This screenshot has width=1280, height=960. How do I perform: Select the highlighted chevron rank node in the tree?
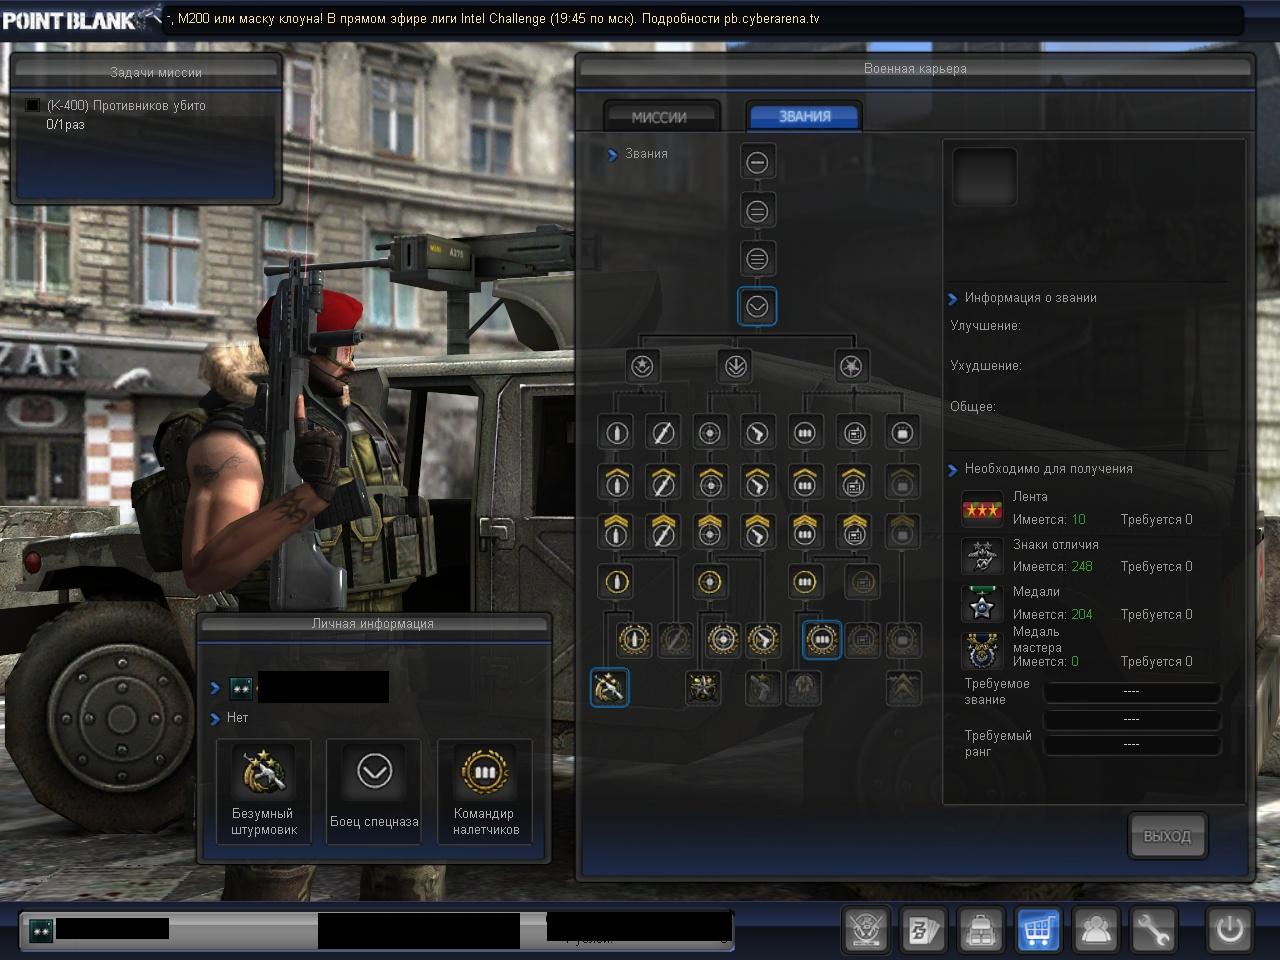coord(757,307)
